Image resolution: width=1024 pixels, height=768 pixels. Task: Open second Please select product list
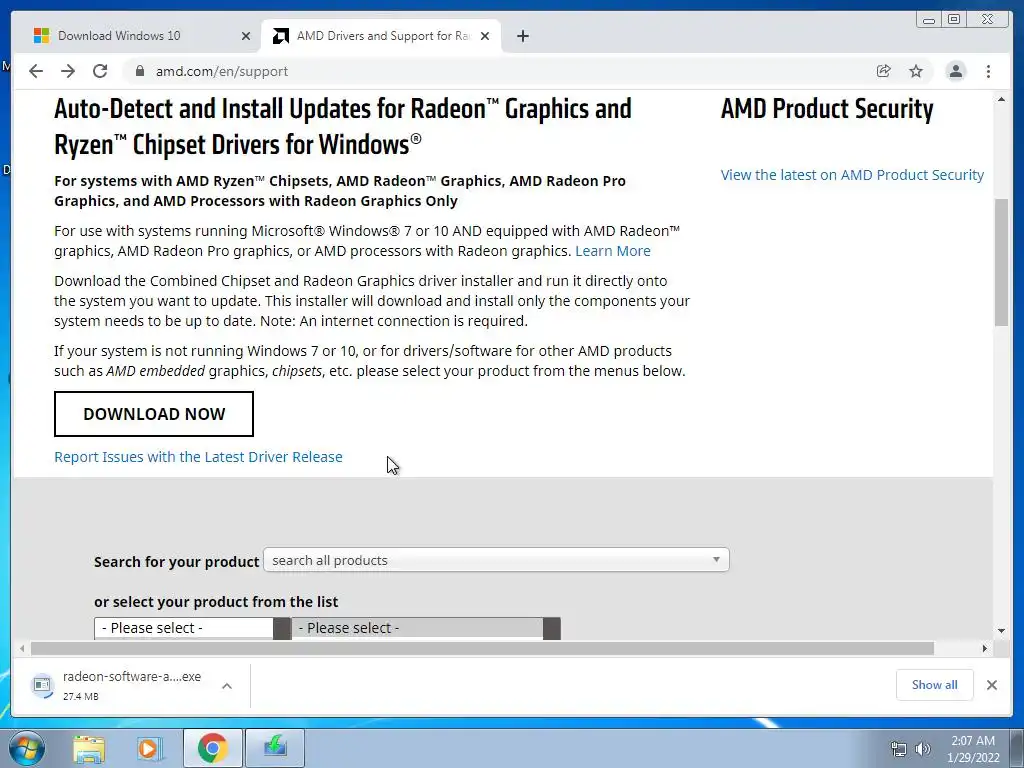tap(426, 628)
